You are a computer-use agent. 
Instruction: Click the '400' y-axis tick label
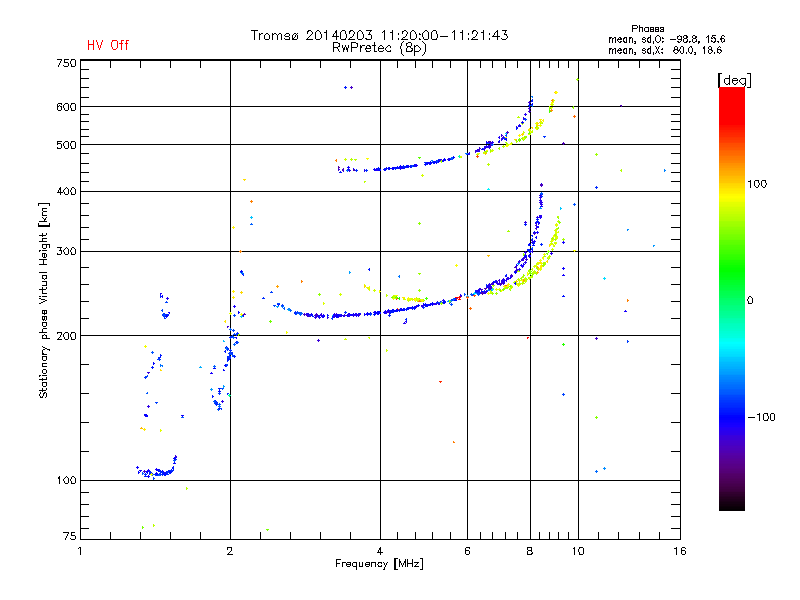pyautogui.click(x=66, y=191)
